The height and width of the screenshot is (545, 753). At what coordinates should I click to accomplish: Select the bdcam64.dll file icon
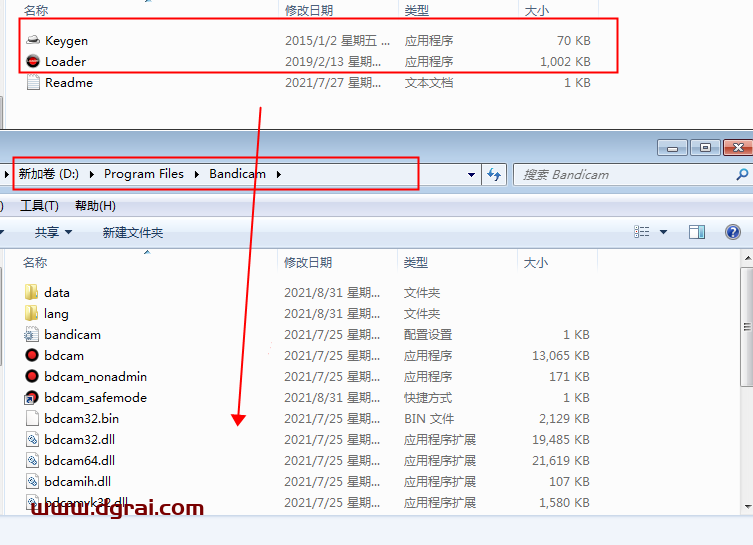pos(32,460)
